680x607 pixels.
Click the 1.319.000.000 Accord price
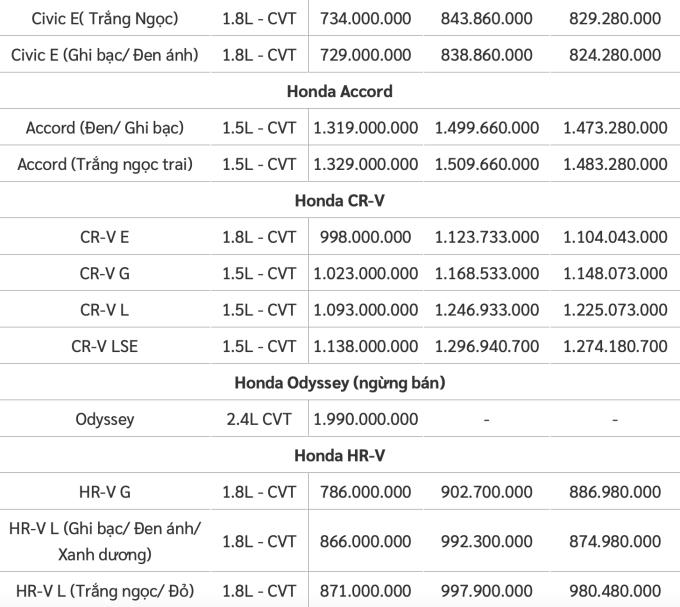pos(366,128)
